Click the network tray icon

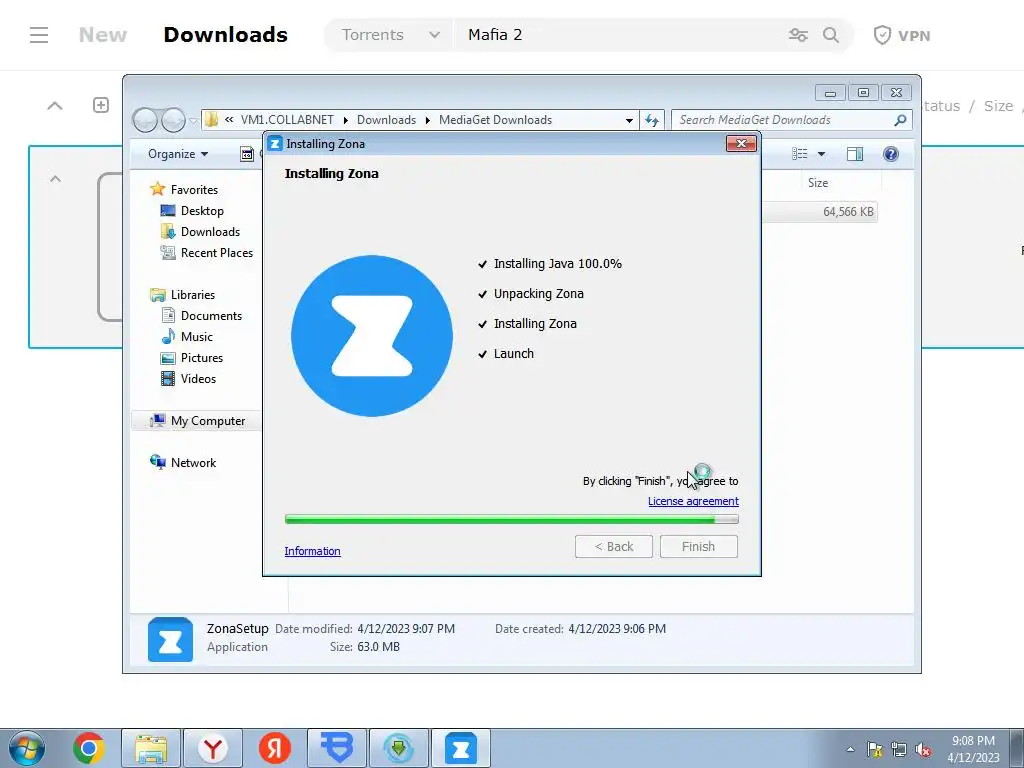coord(899,749)
